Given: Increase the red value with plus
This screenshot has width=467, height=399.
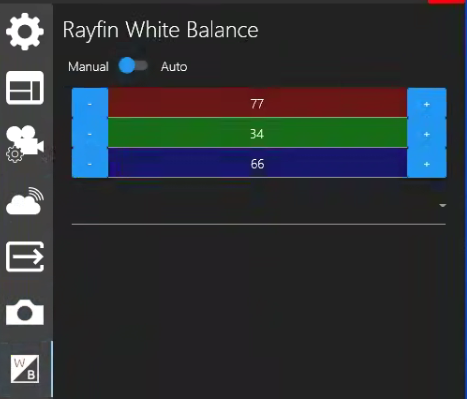Looking at the screenshot, I should pyautogui.click(x=427, y=103).
